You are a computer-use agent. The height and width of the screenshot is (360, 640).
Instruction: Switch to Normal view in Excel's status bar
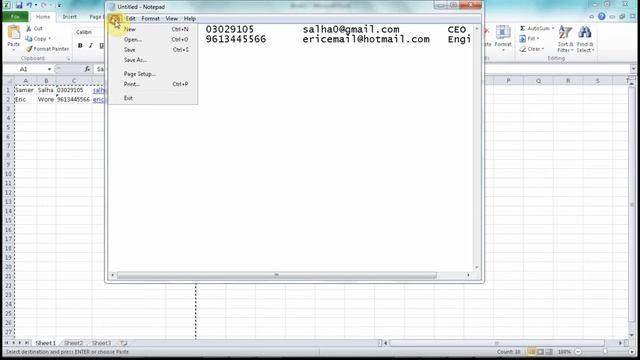point(531,351)
